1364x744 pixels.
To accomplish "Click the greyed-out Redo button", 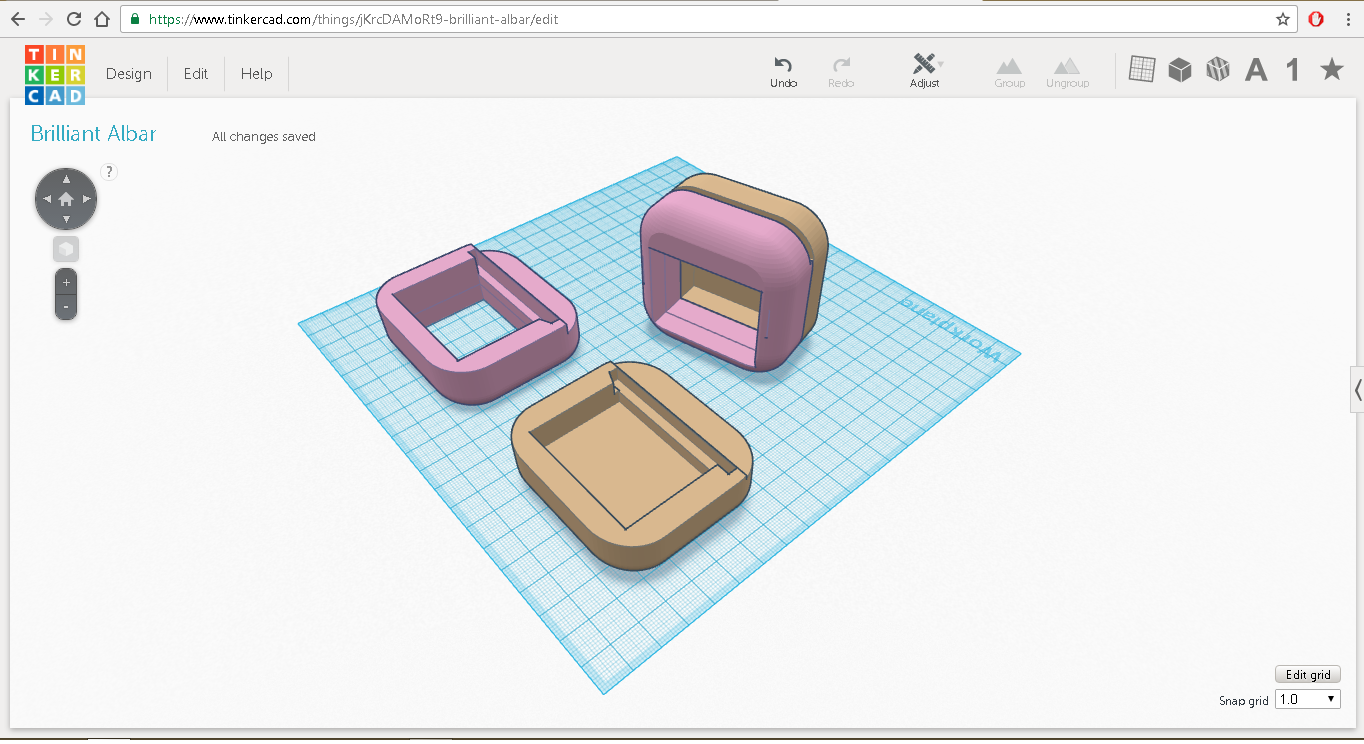I will (841, 72).
